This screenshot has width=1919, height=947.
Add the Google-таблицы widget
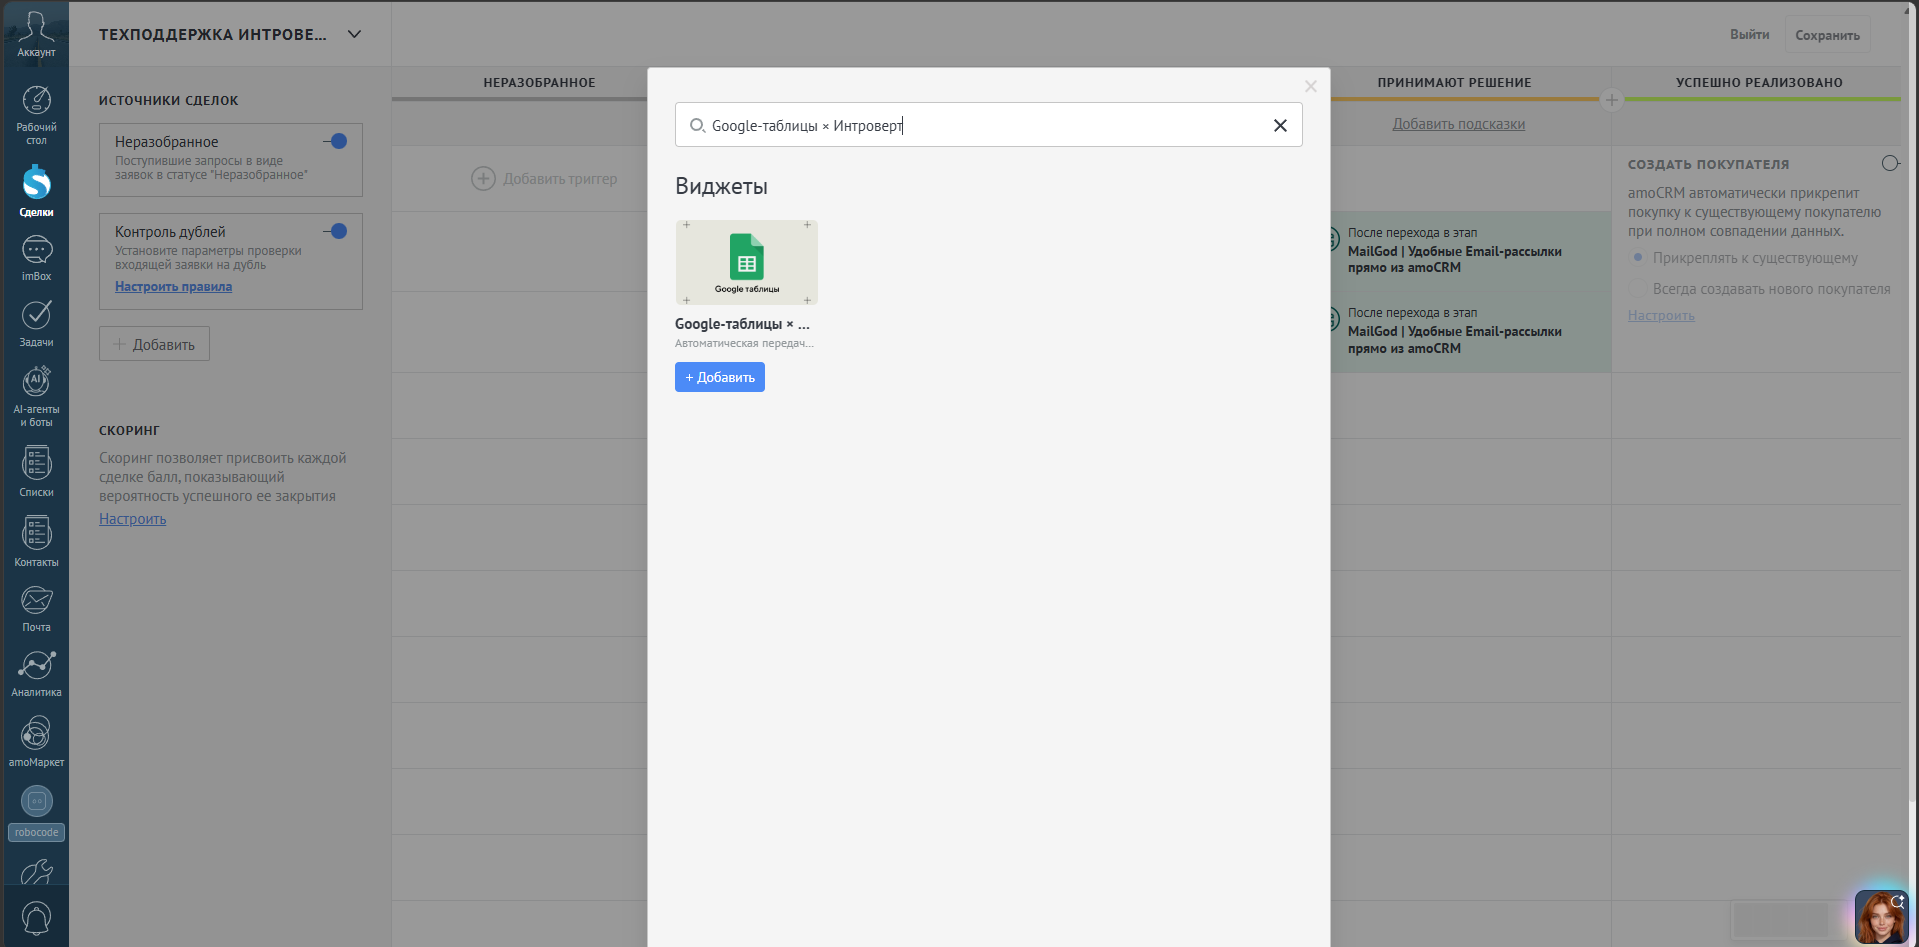coord(720,377)
